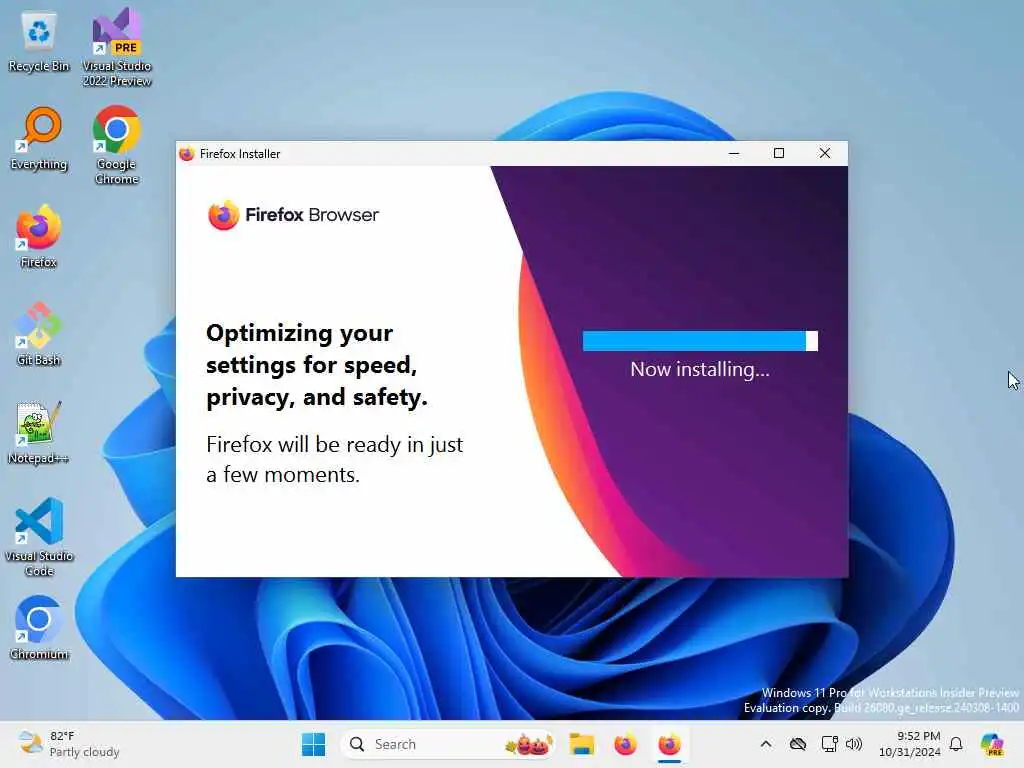Open notifications bell icon
1024x768 pixels.
click(956, 744)
